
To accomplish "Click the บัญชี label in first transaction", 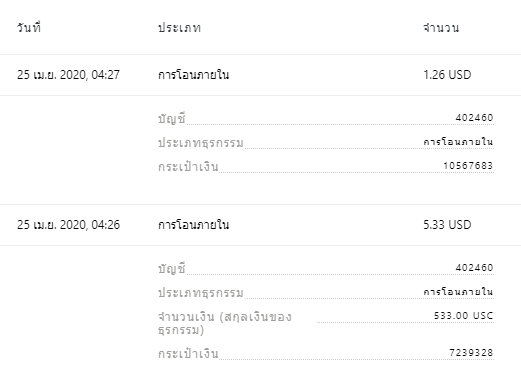I will [x=171, y=119].
